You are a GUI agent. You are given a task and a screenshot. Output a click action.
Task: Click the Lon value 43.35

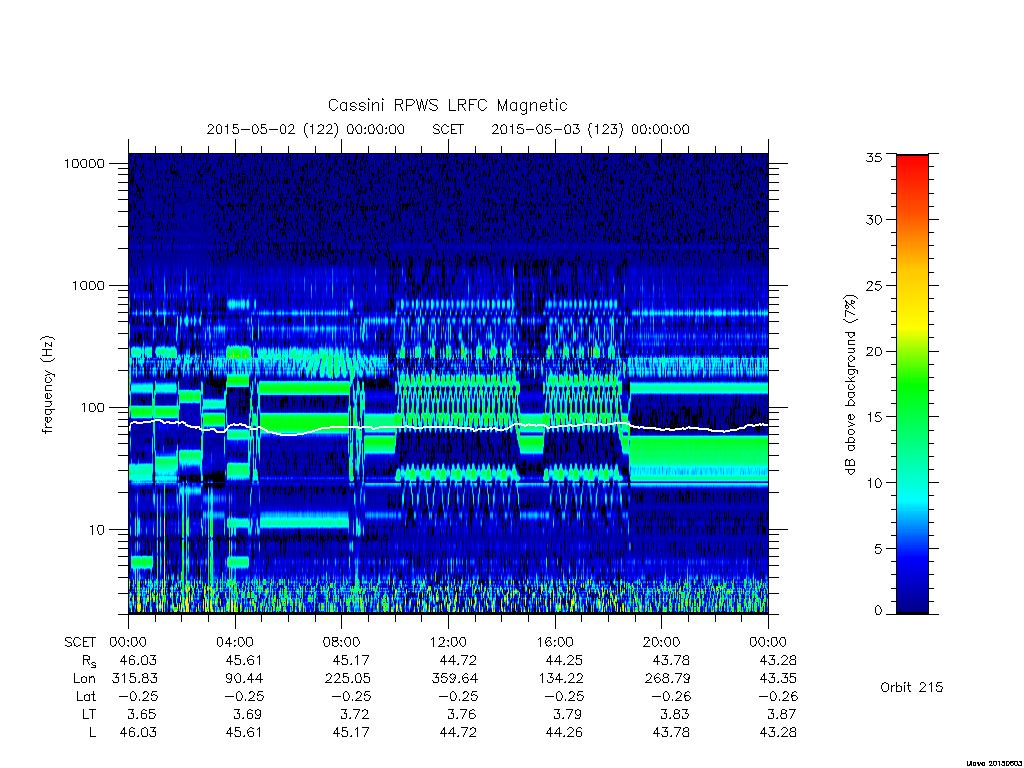778,679
